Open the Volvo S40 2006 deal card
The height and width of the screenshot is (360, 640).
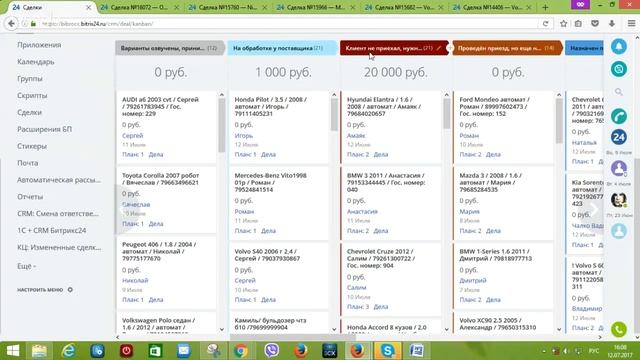pyautogui.click(x=267, y=255)
